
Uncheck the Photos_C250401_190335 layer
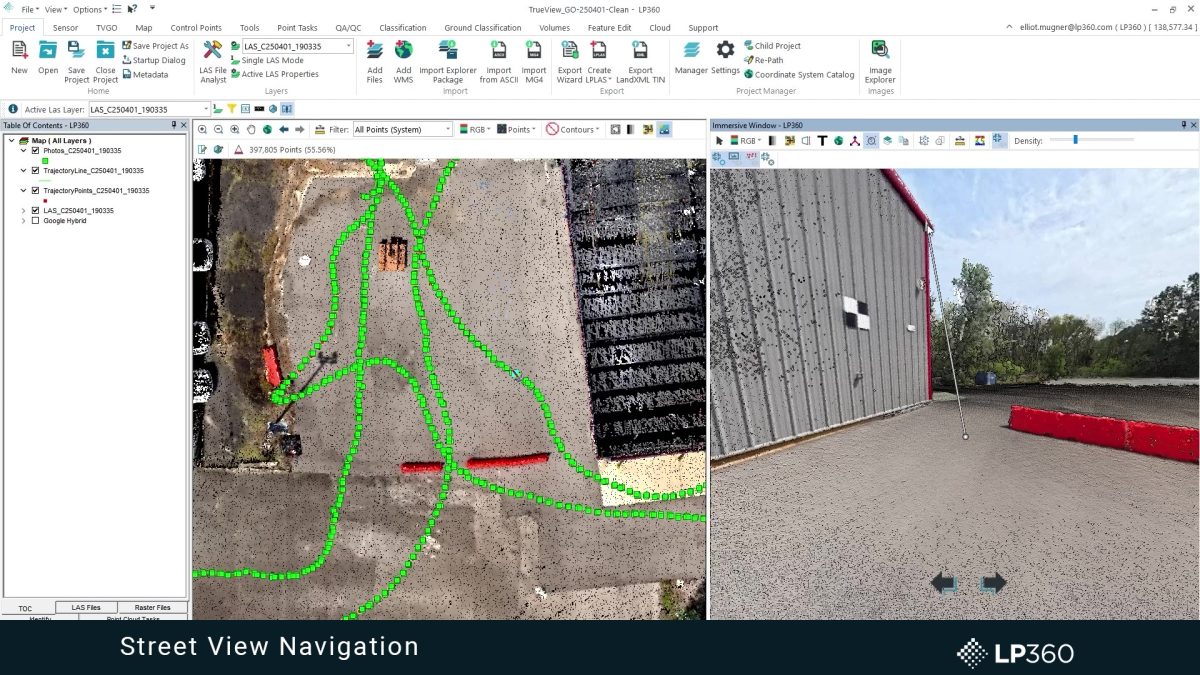[36, 151]
